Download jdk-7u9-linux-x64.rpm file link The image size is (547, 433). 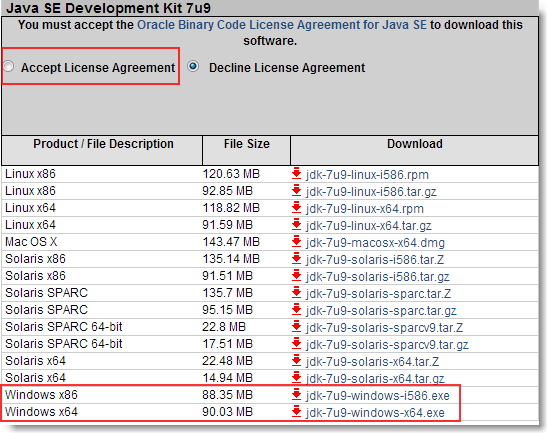coord(365,209)
